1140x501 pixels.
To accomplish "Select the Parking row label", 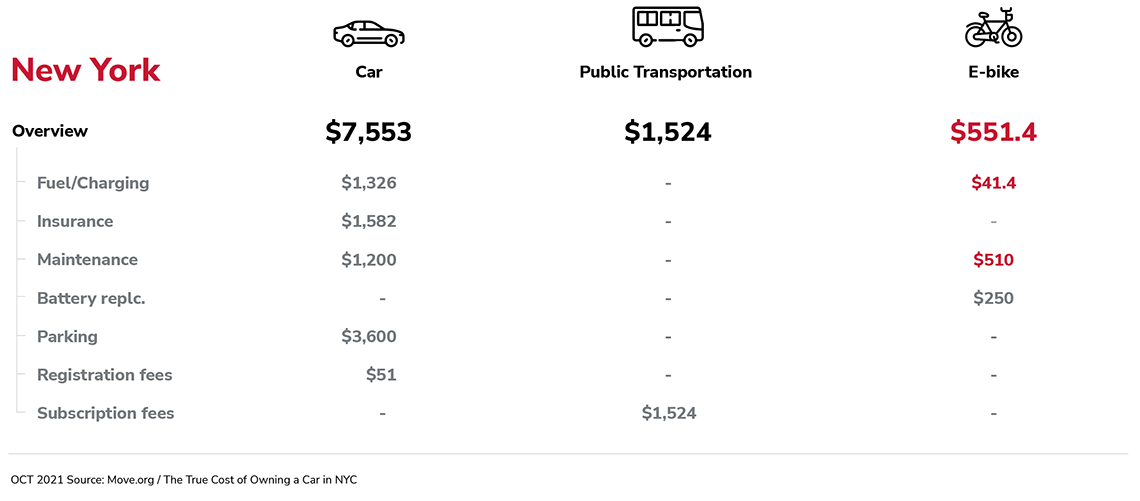I will click(x=67, y=336).
